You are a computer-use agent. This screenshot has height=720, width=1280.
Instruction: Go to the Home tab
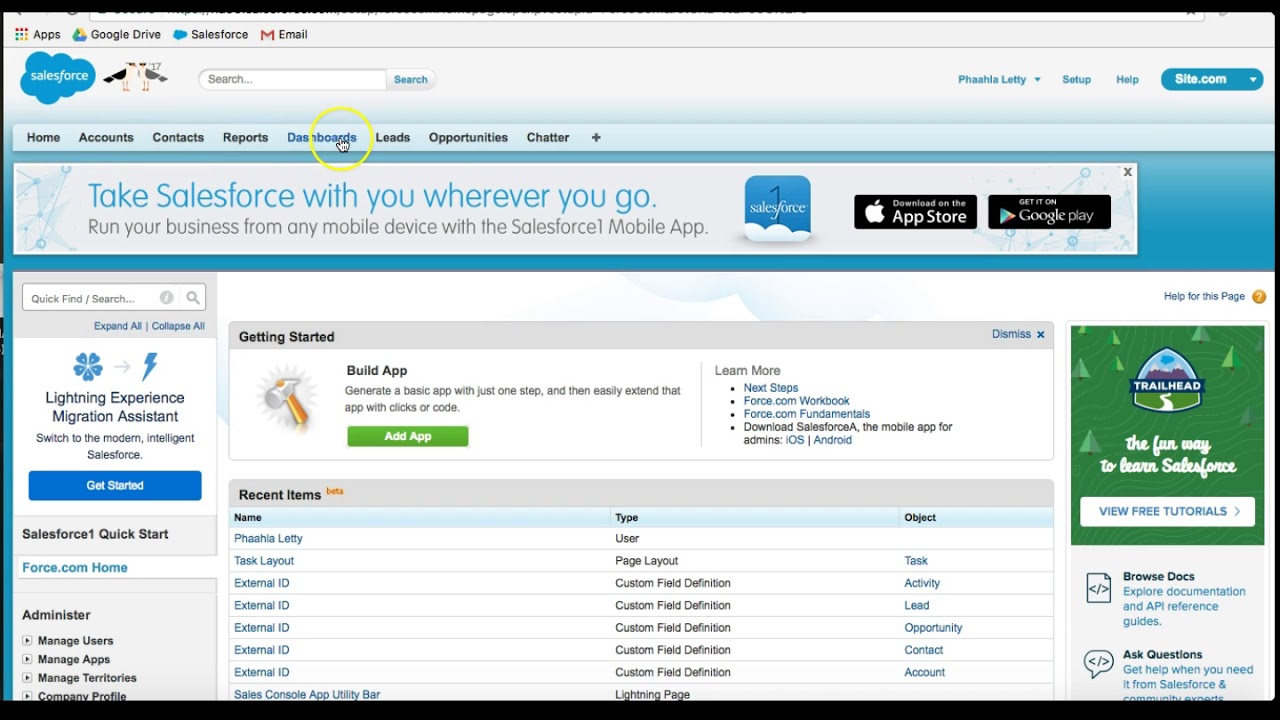(43, 138)
